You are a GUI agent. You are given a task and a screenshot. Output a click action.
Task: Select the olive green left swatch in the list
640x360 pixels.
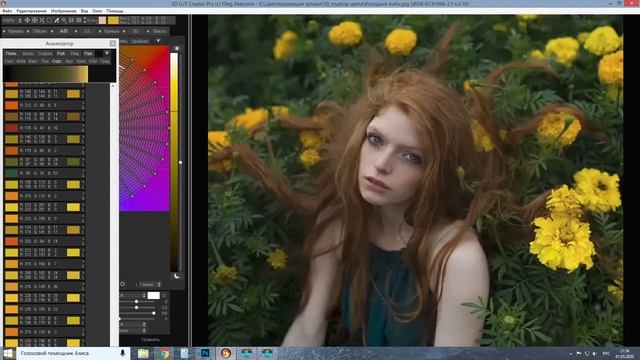pyautogui.click(x=11, y=162)
